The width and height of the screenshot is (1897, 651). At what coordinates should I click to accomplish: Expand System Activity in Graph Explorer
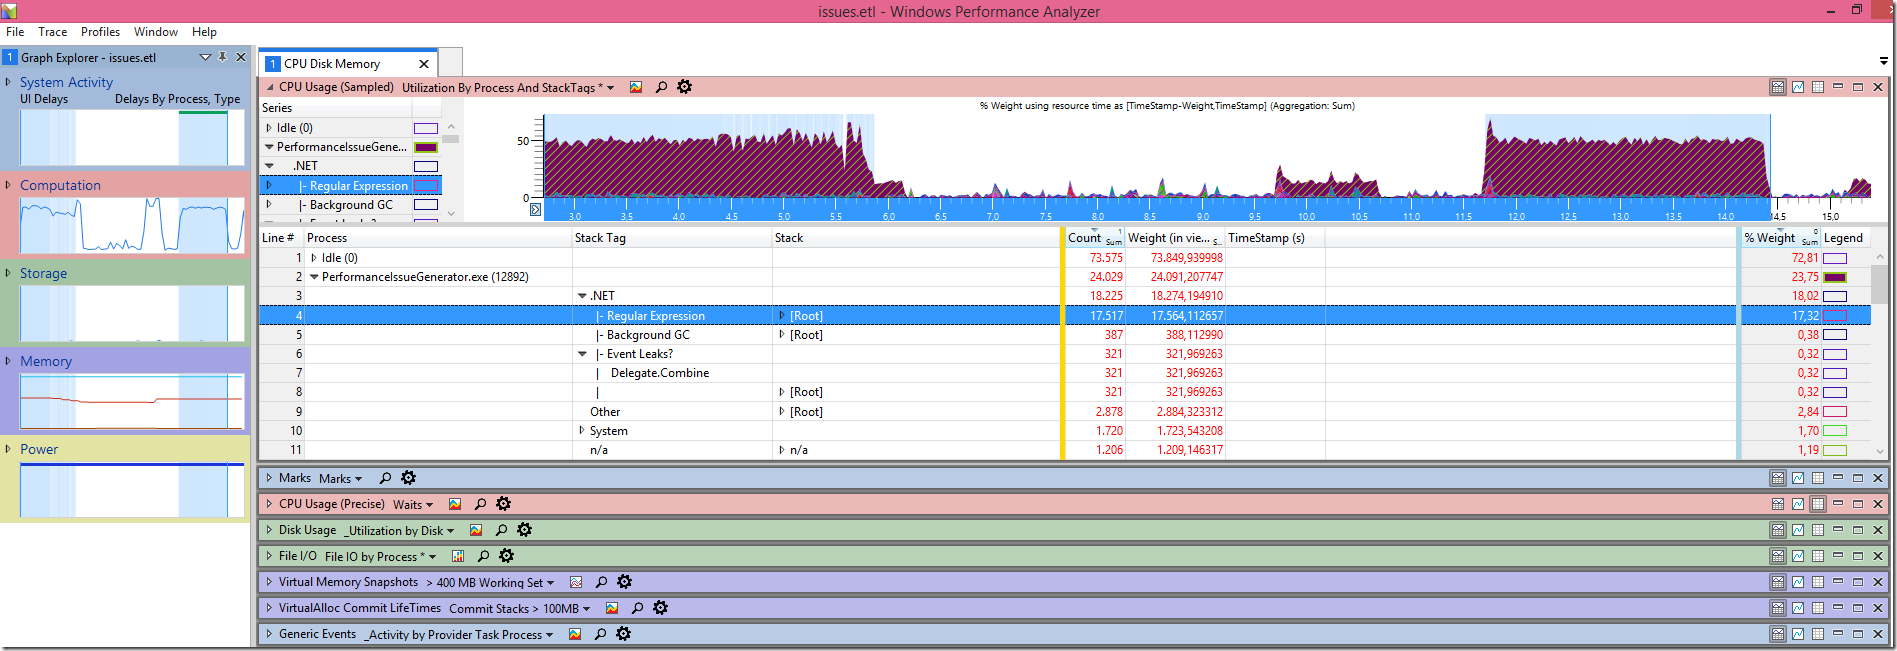[9, 82]
